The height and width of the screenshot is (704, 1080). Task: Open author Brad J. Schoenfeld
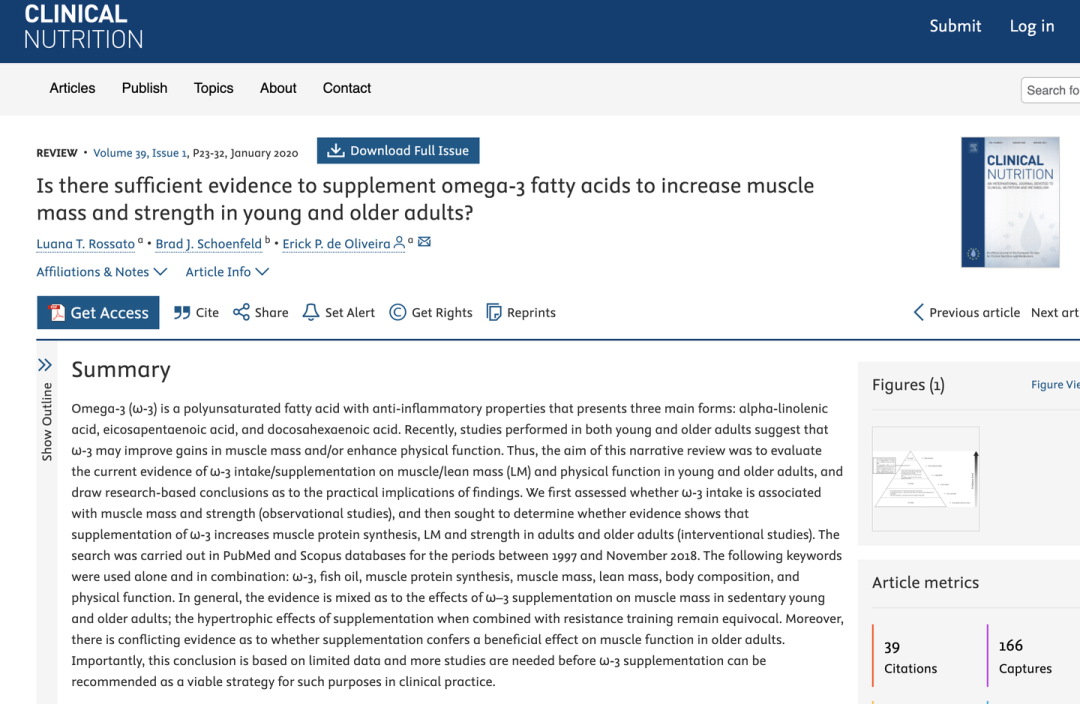click(x=209, y=244)
